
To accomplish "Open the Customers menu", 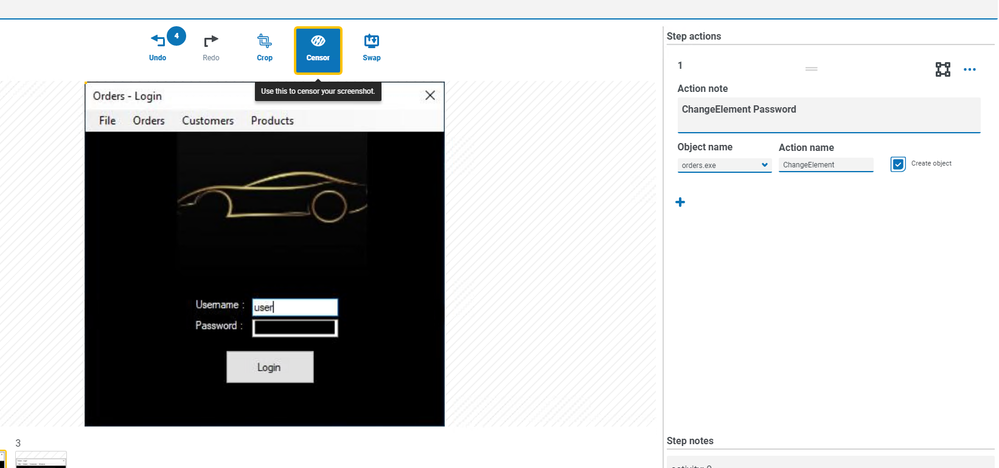I will pos(208,121).
